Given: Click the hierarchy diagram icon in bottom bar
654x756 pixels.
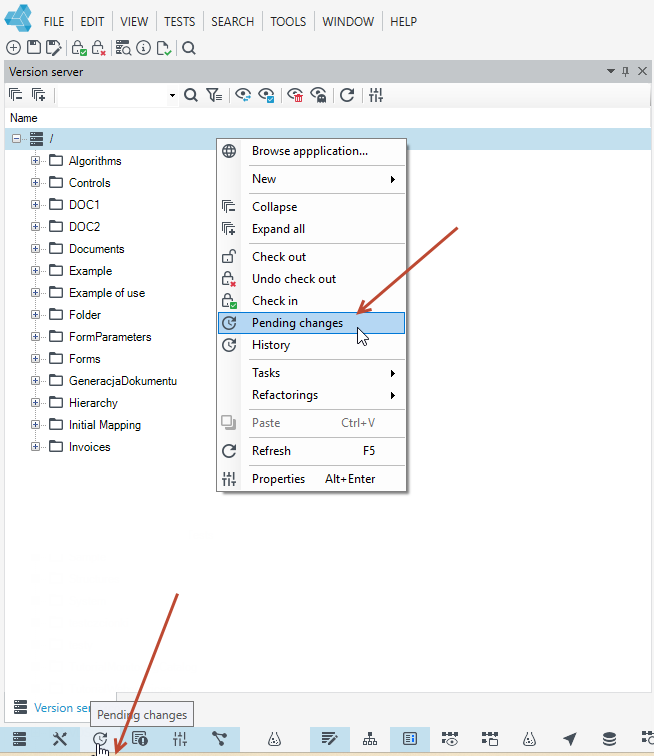Looking at the screenshot, I should tap(370, 739).
